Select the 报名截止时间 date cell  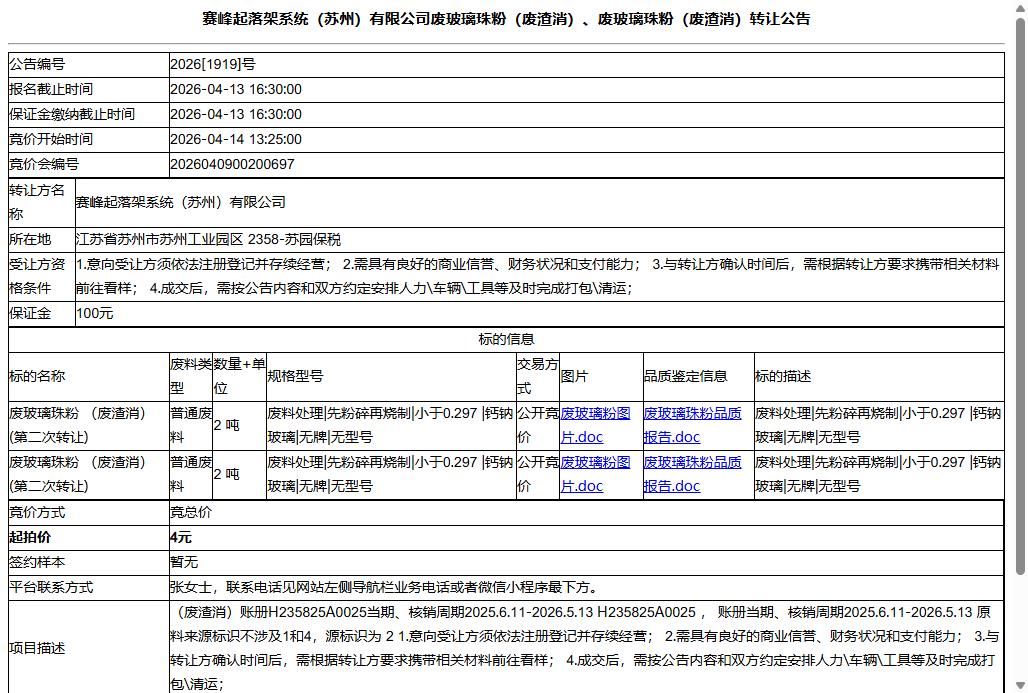(x=237, y=89)
